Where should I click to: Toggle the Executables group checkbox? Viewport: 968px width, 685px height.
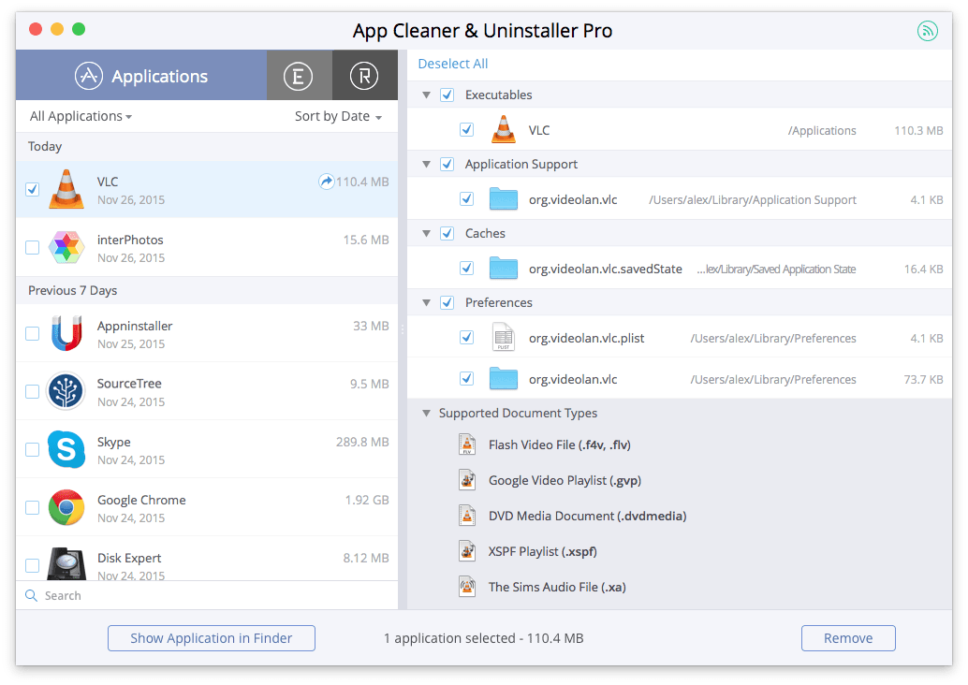click(x=447, y=95)
